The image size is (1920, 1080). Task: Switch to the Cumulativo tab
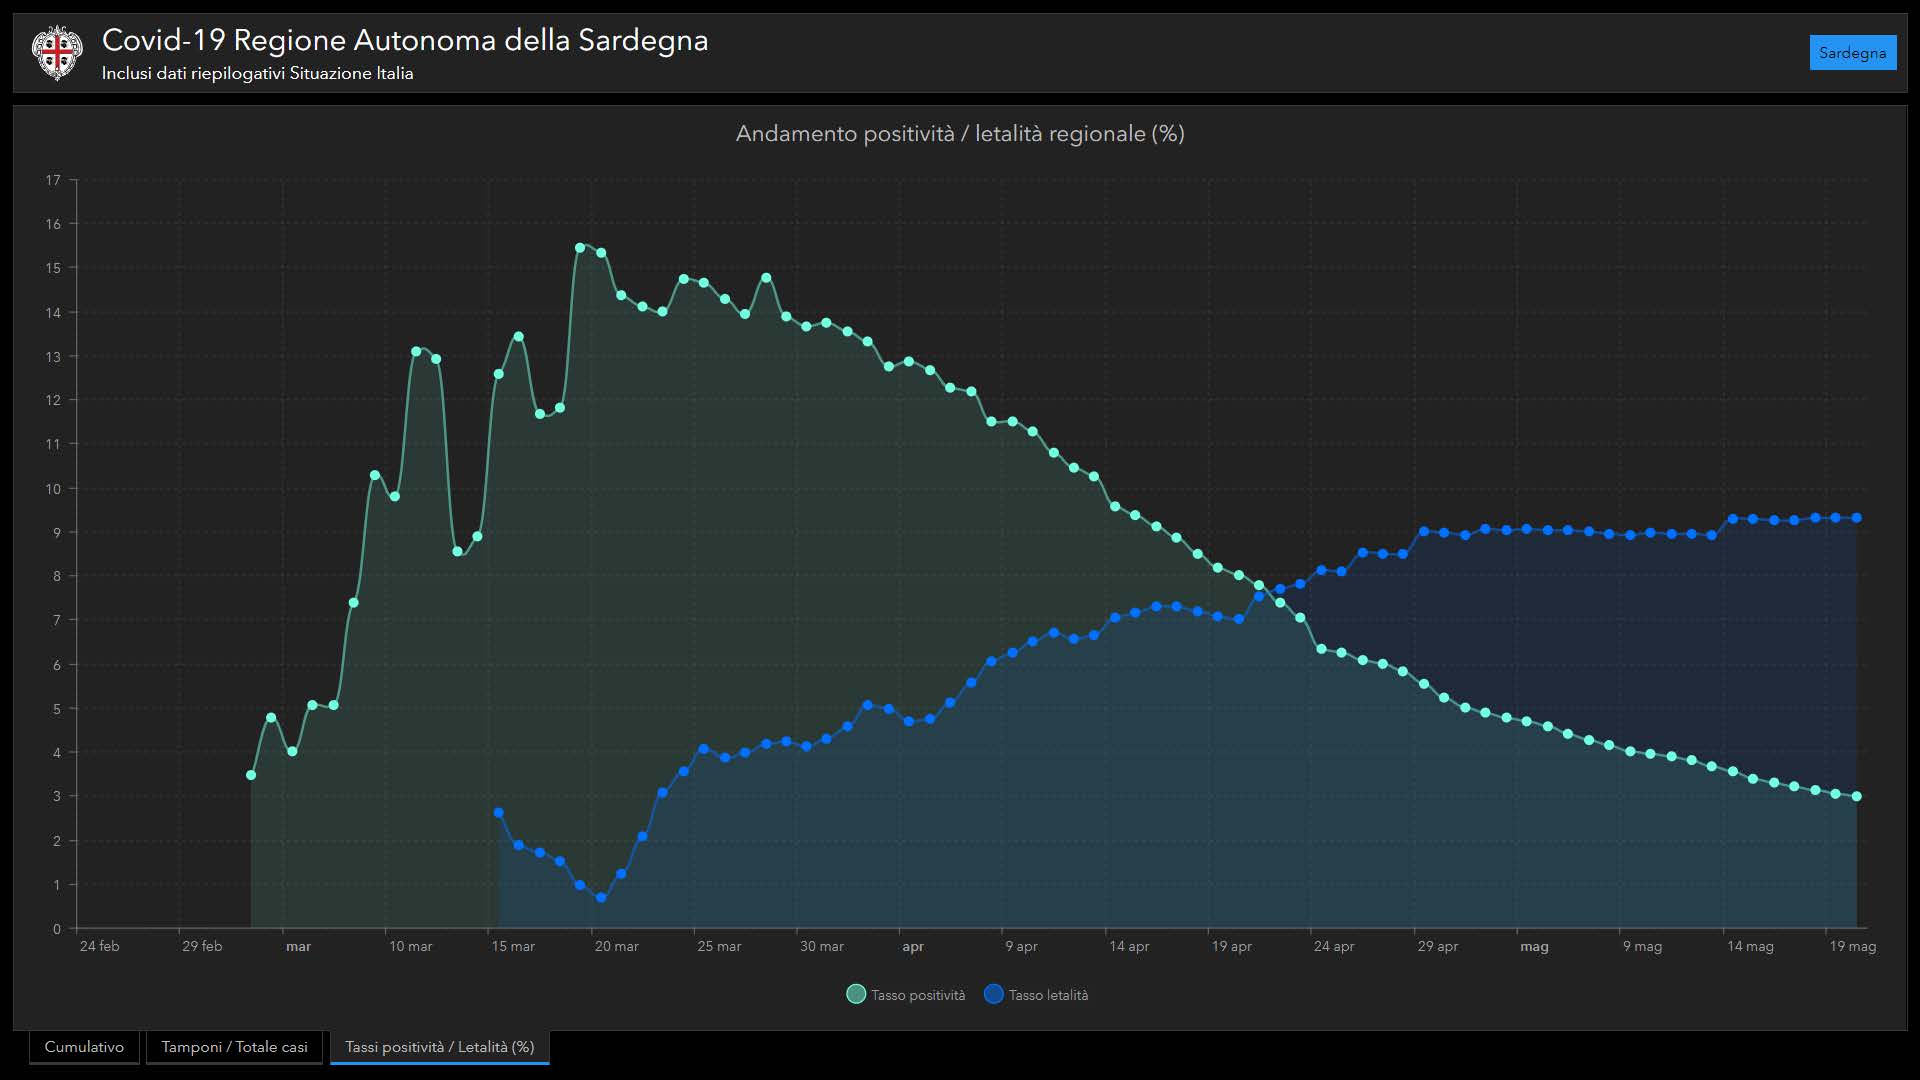tap(84, 1047)
